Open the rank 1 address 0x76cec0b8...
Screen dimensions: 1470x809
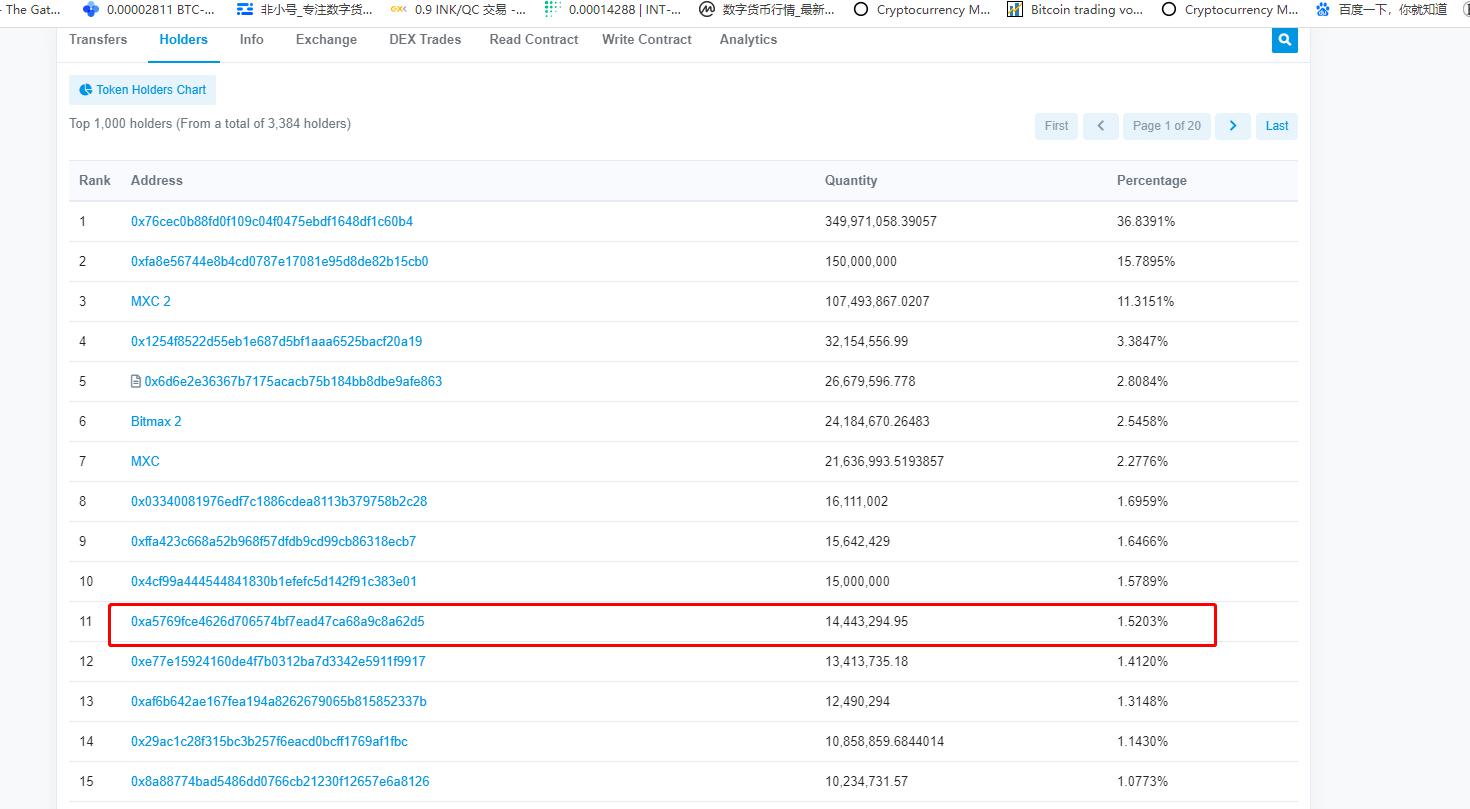(x=271, y=222)
